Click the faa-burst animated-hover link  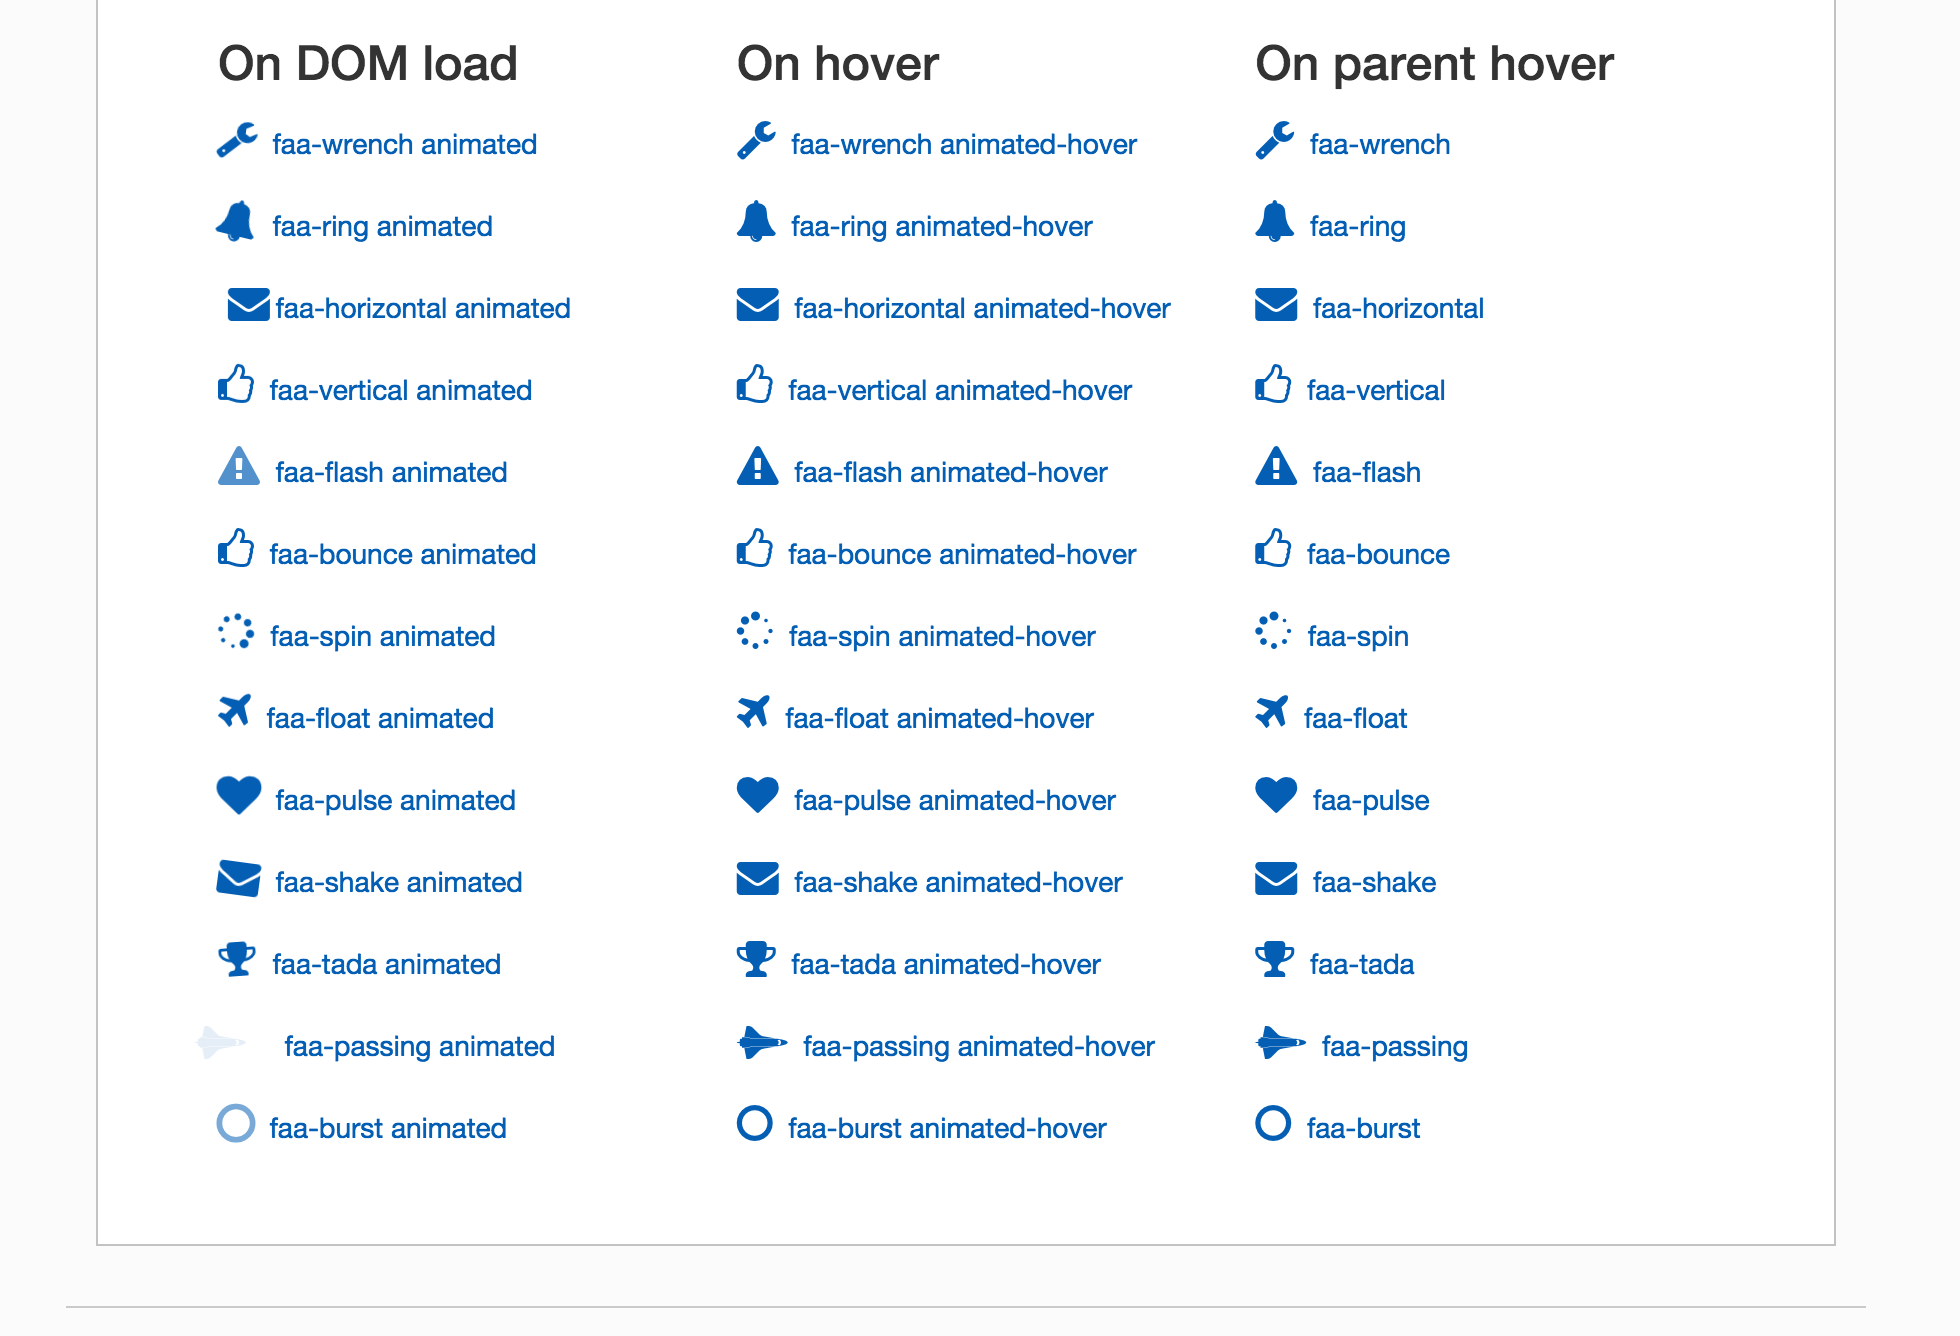947,1128
